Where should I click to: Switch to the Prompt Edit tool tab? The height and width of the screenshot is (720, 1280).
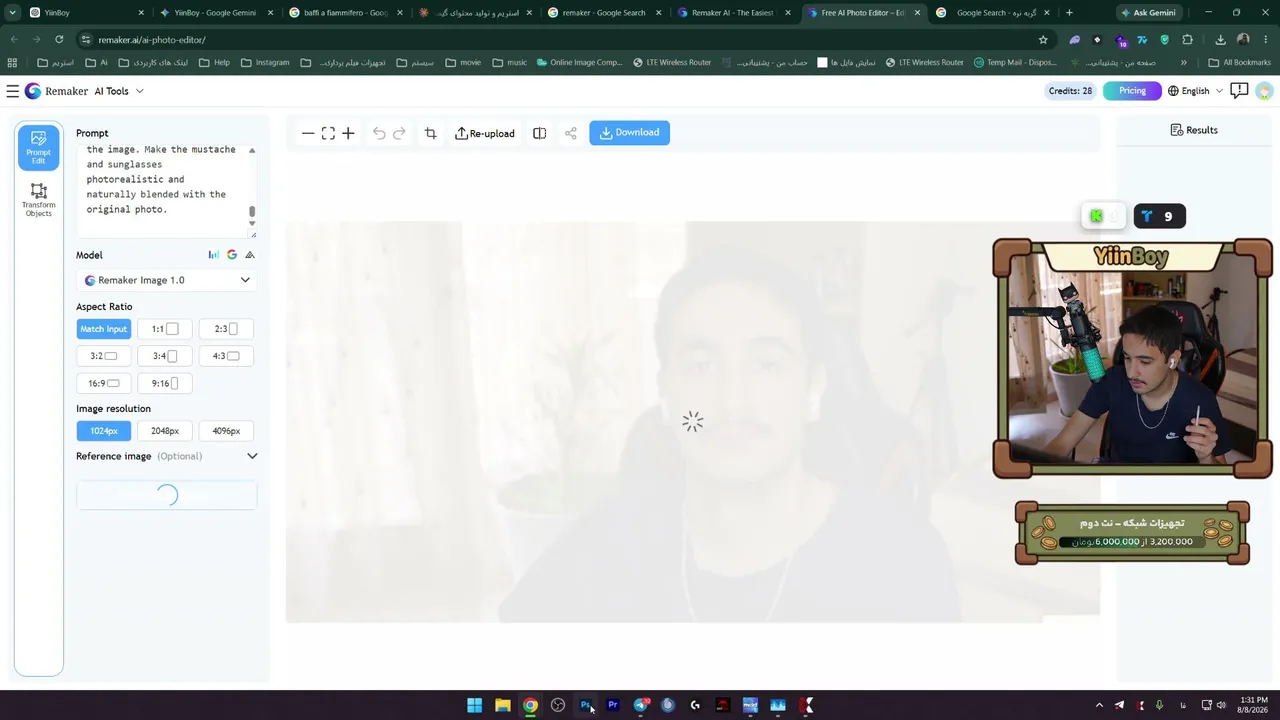(x=39, y=148)
